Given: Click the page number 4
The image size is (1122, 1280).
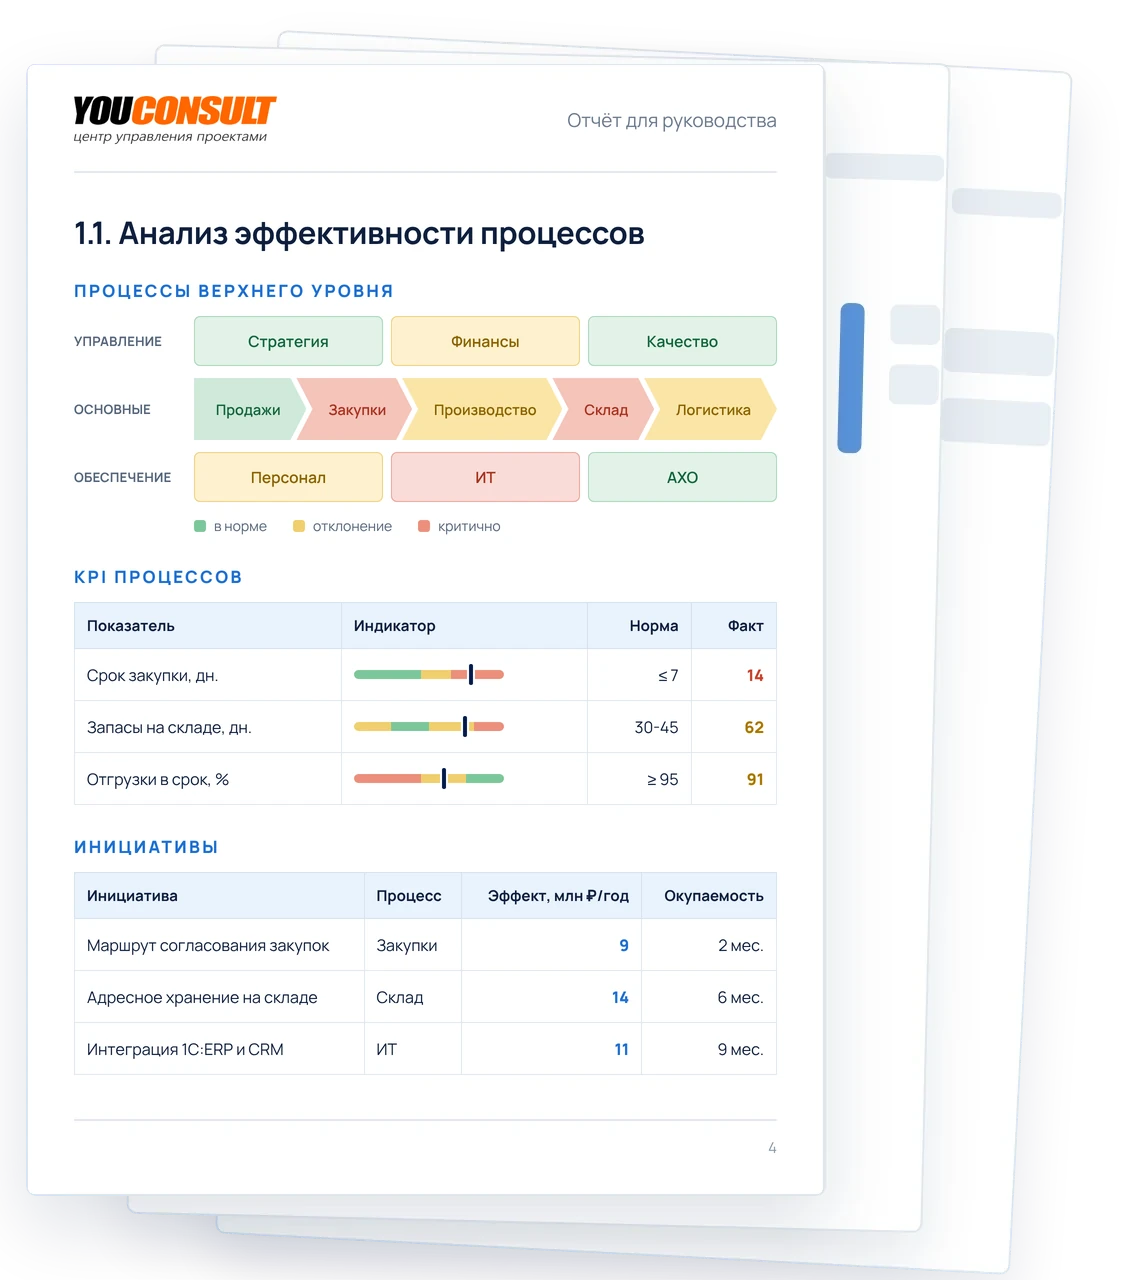Looking at the screenshot, I should click(x=772, y=1148).
